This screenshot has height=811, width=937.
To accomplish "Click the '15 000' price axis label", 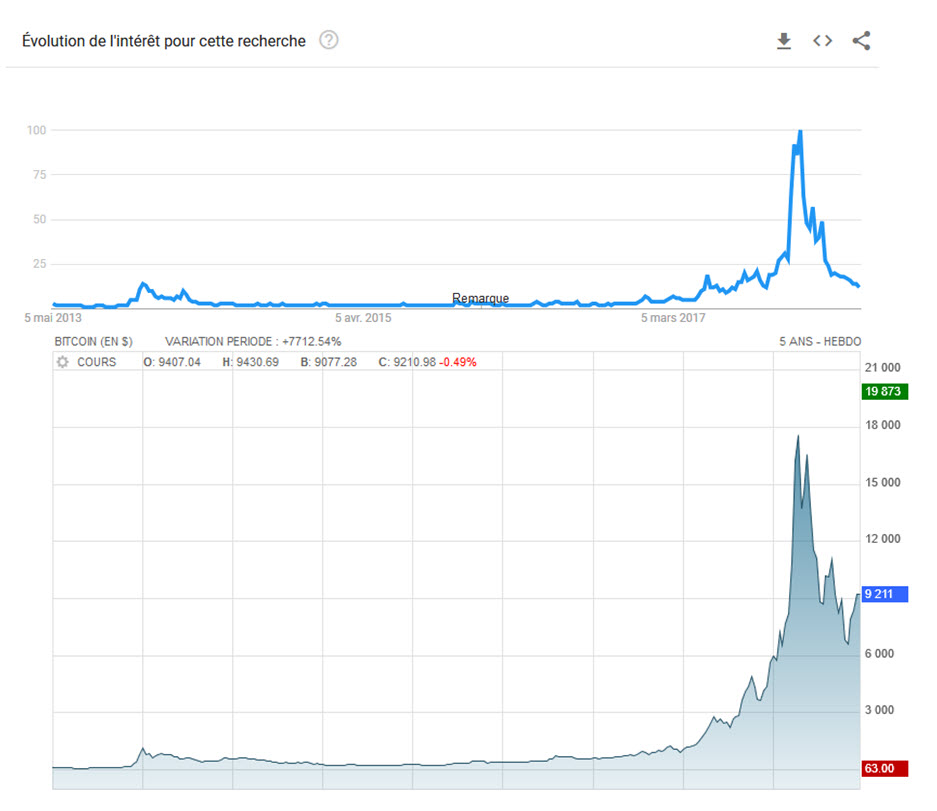I will coord(883,482).
